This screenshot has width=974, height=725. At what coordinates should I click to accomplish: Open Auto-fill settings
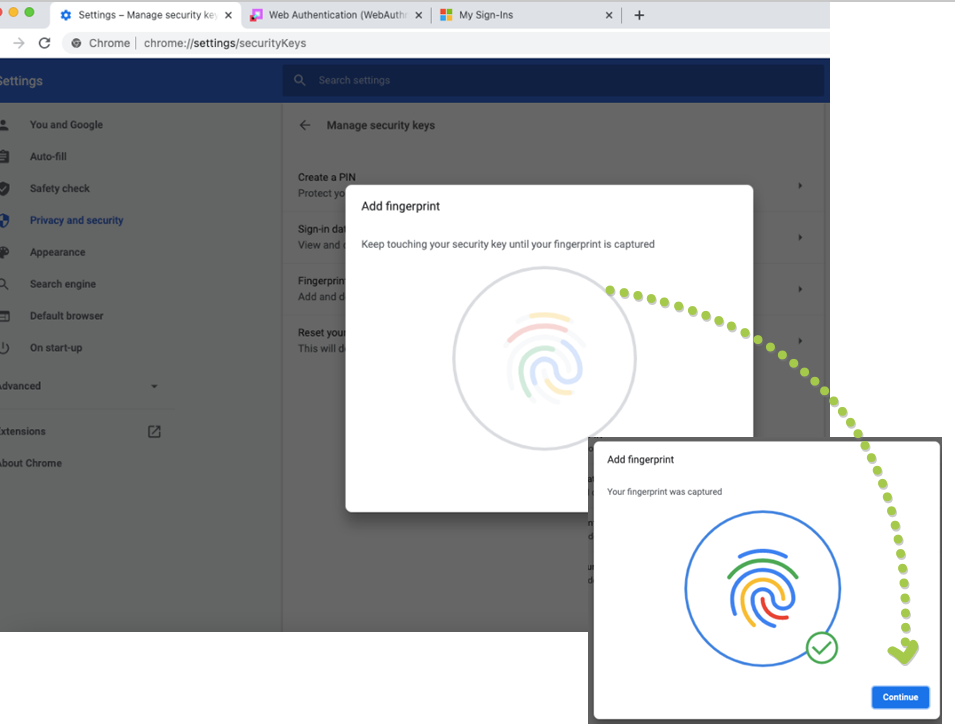point(48,157)
